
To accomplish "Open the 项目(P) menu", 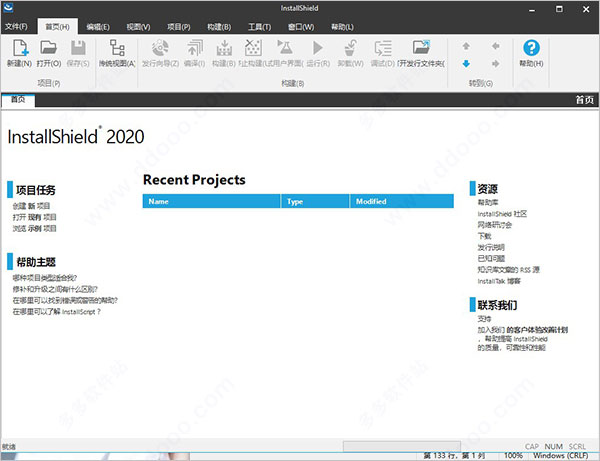I will [x=179, y=27].
